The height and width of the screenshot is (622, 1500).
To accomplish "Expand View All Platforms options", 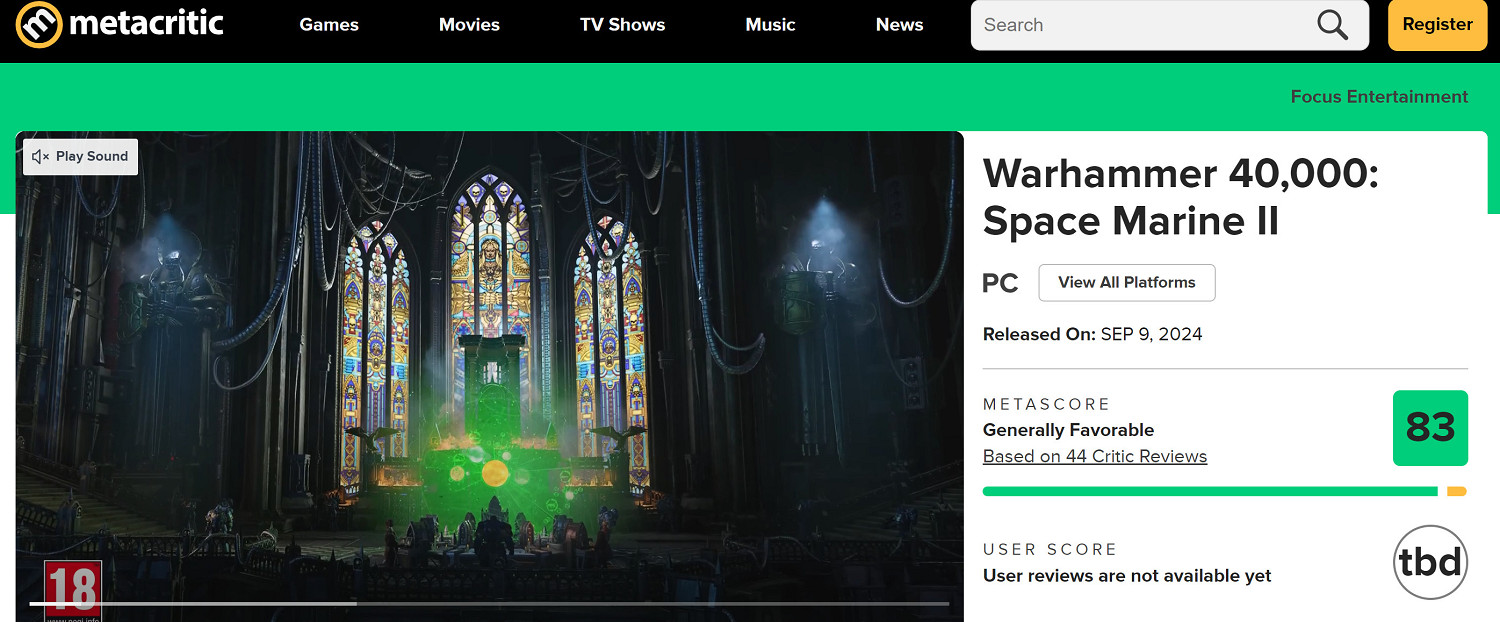I will [x=1127, y=283].
